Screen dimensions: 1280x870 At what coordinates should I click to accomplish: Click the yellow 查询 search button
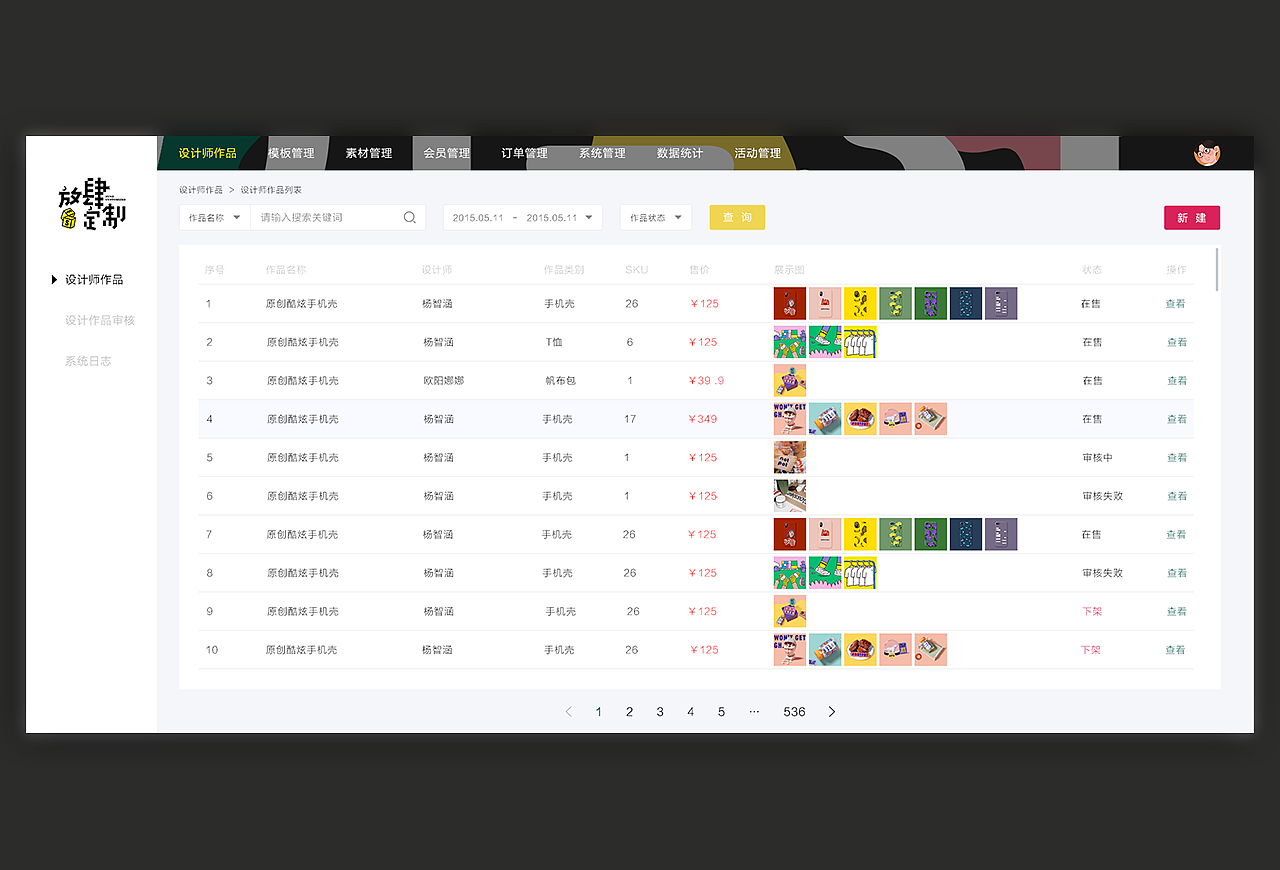point(737,217)
